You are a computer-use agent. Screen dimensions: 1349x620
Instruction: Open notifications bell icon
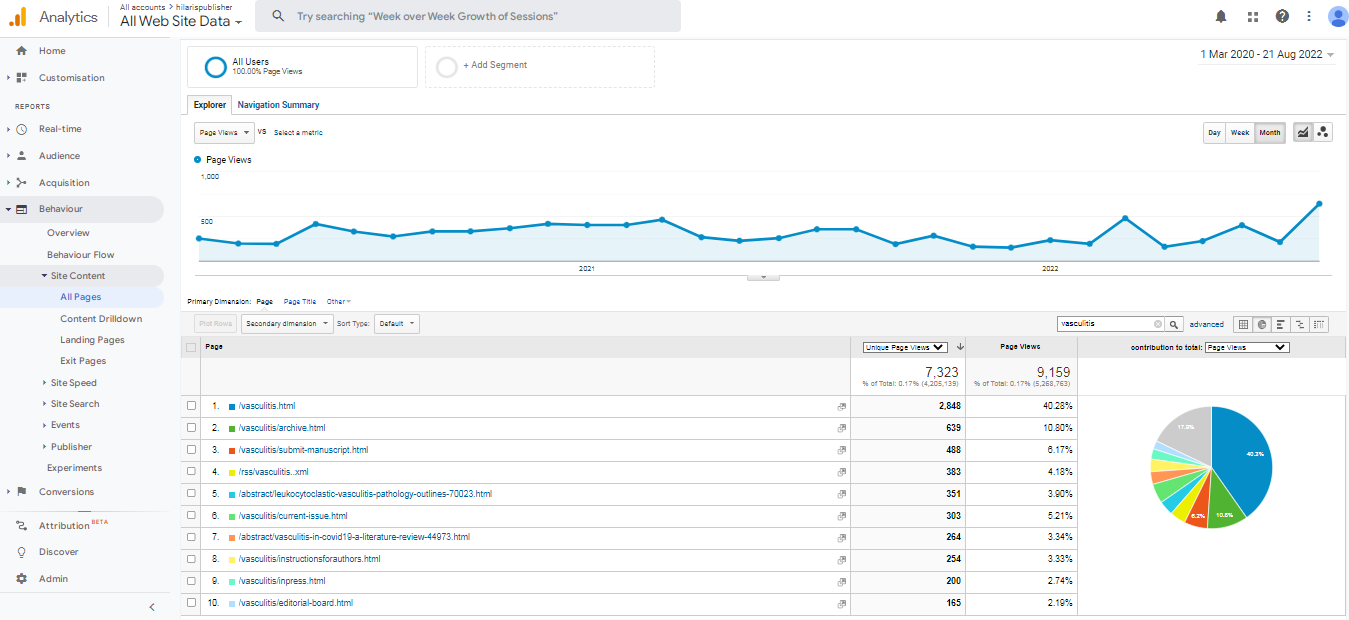click(x=1221, y=16)
